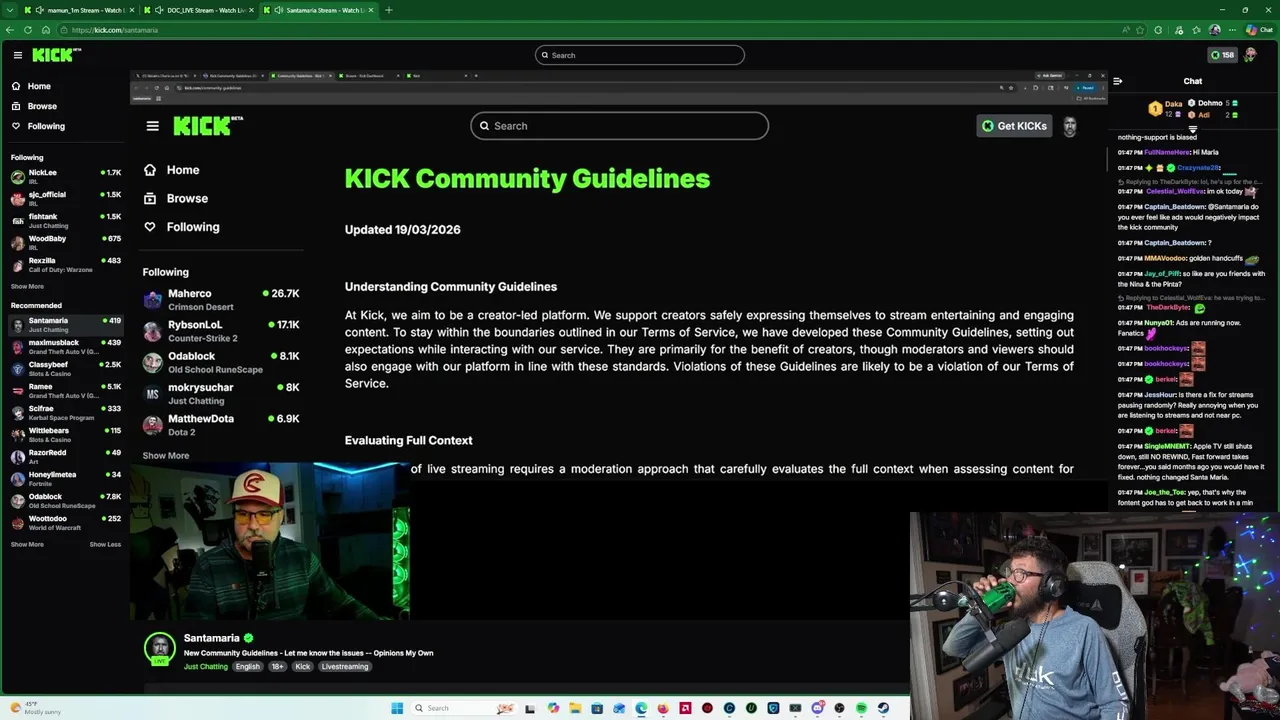1280x720 pixels.
Task: Open Classybeef recommended channel
Action: (65, 368)
